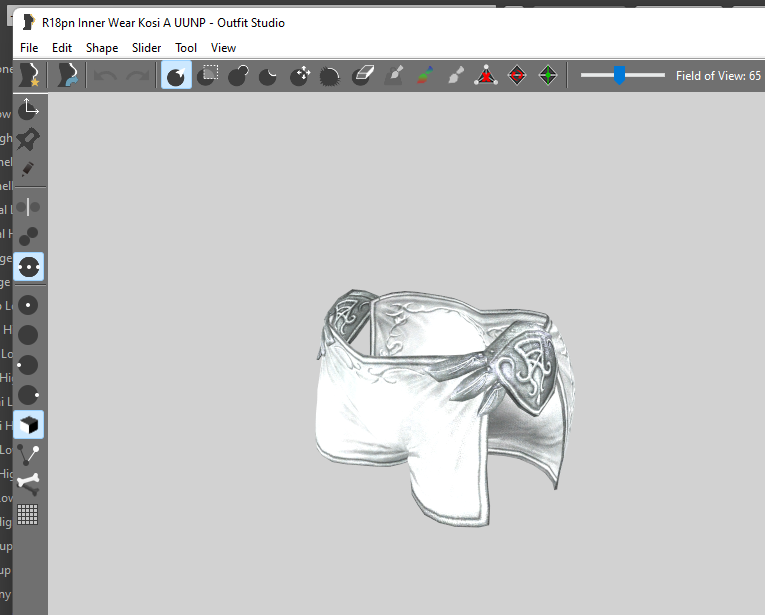Activate the Vertex edit pencil tool
The image size is (765, 615).
(x=28, y=169)
